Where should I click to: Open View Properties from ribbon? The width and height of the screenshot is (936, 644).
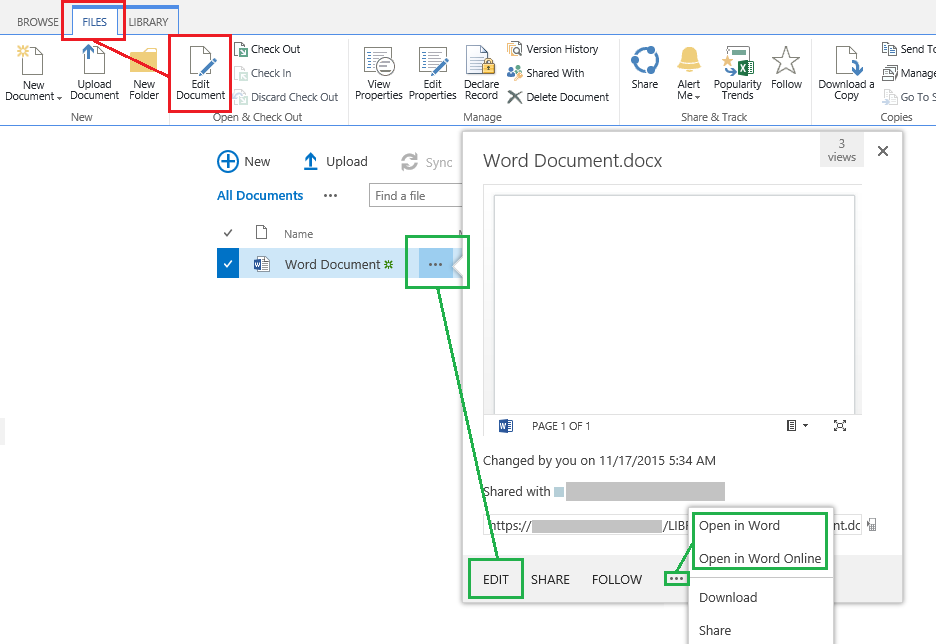pos(378,73)
